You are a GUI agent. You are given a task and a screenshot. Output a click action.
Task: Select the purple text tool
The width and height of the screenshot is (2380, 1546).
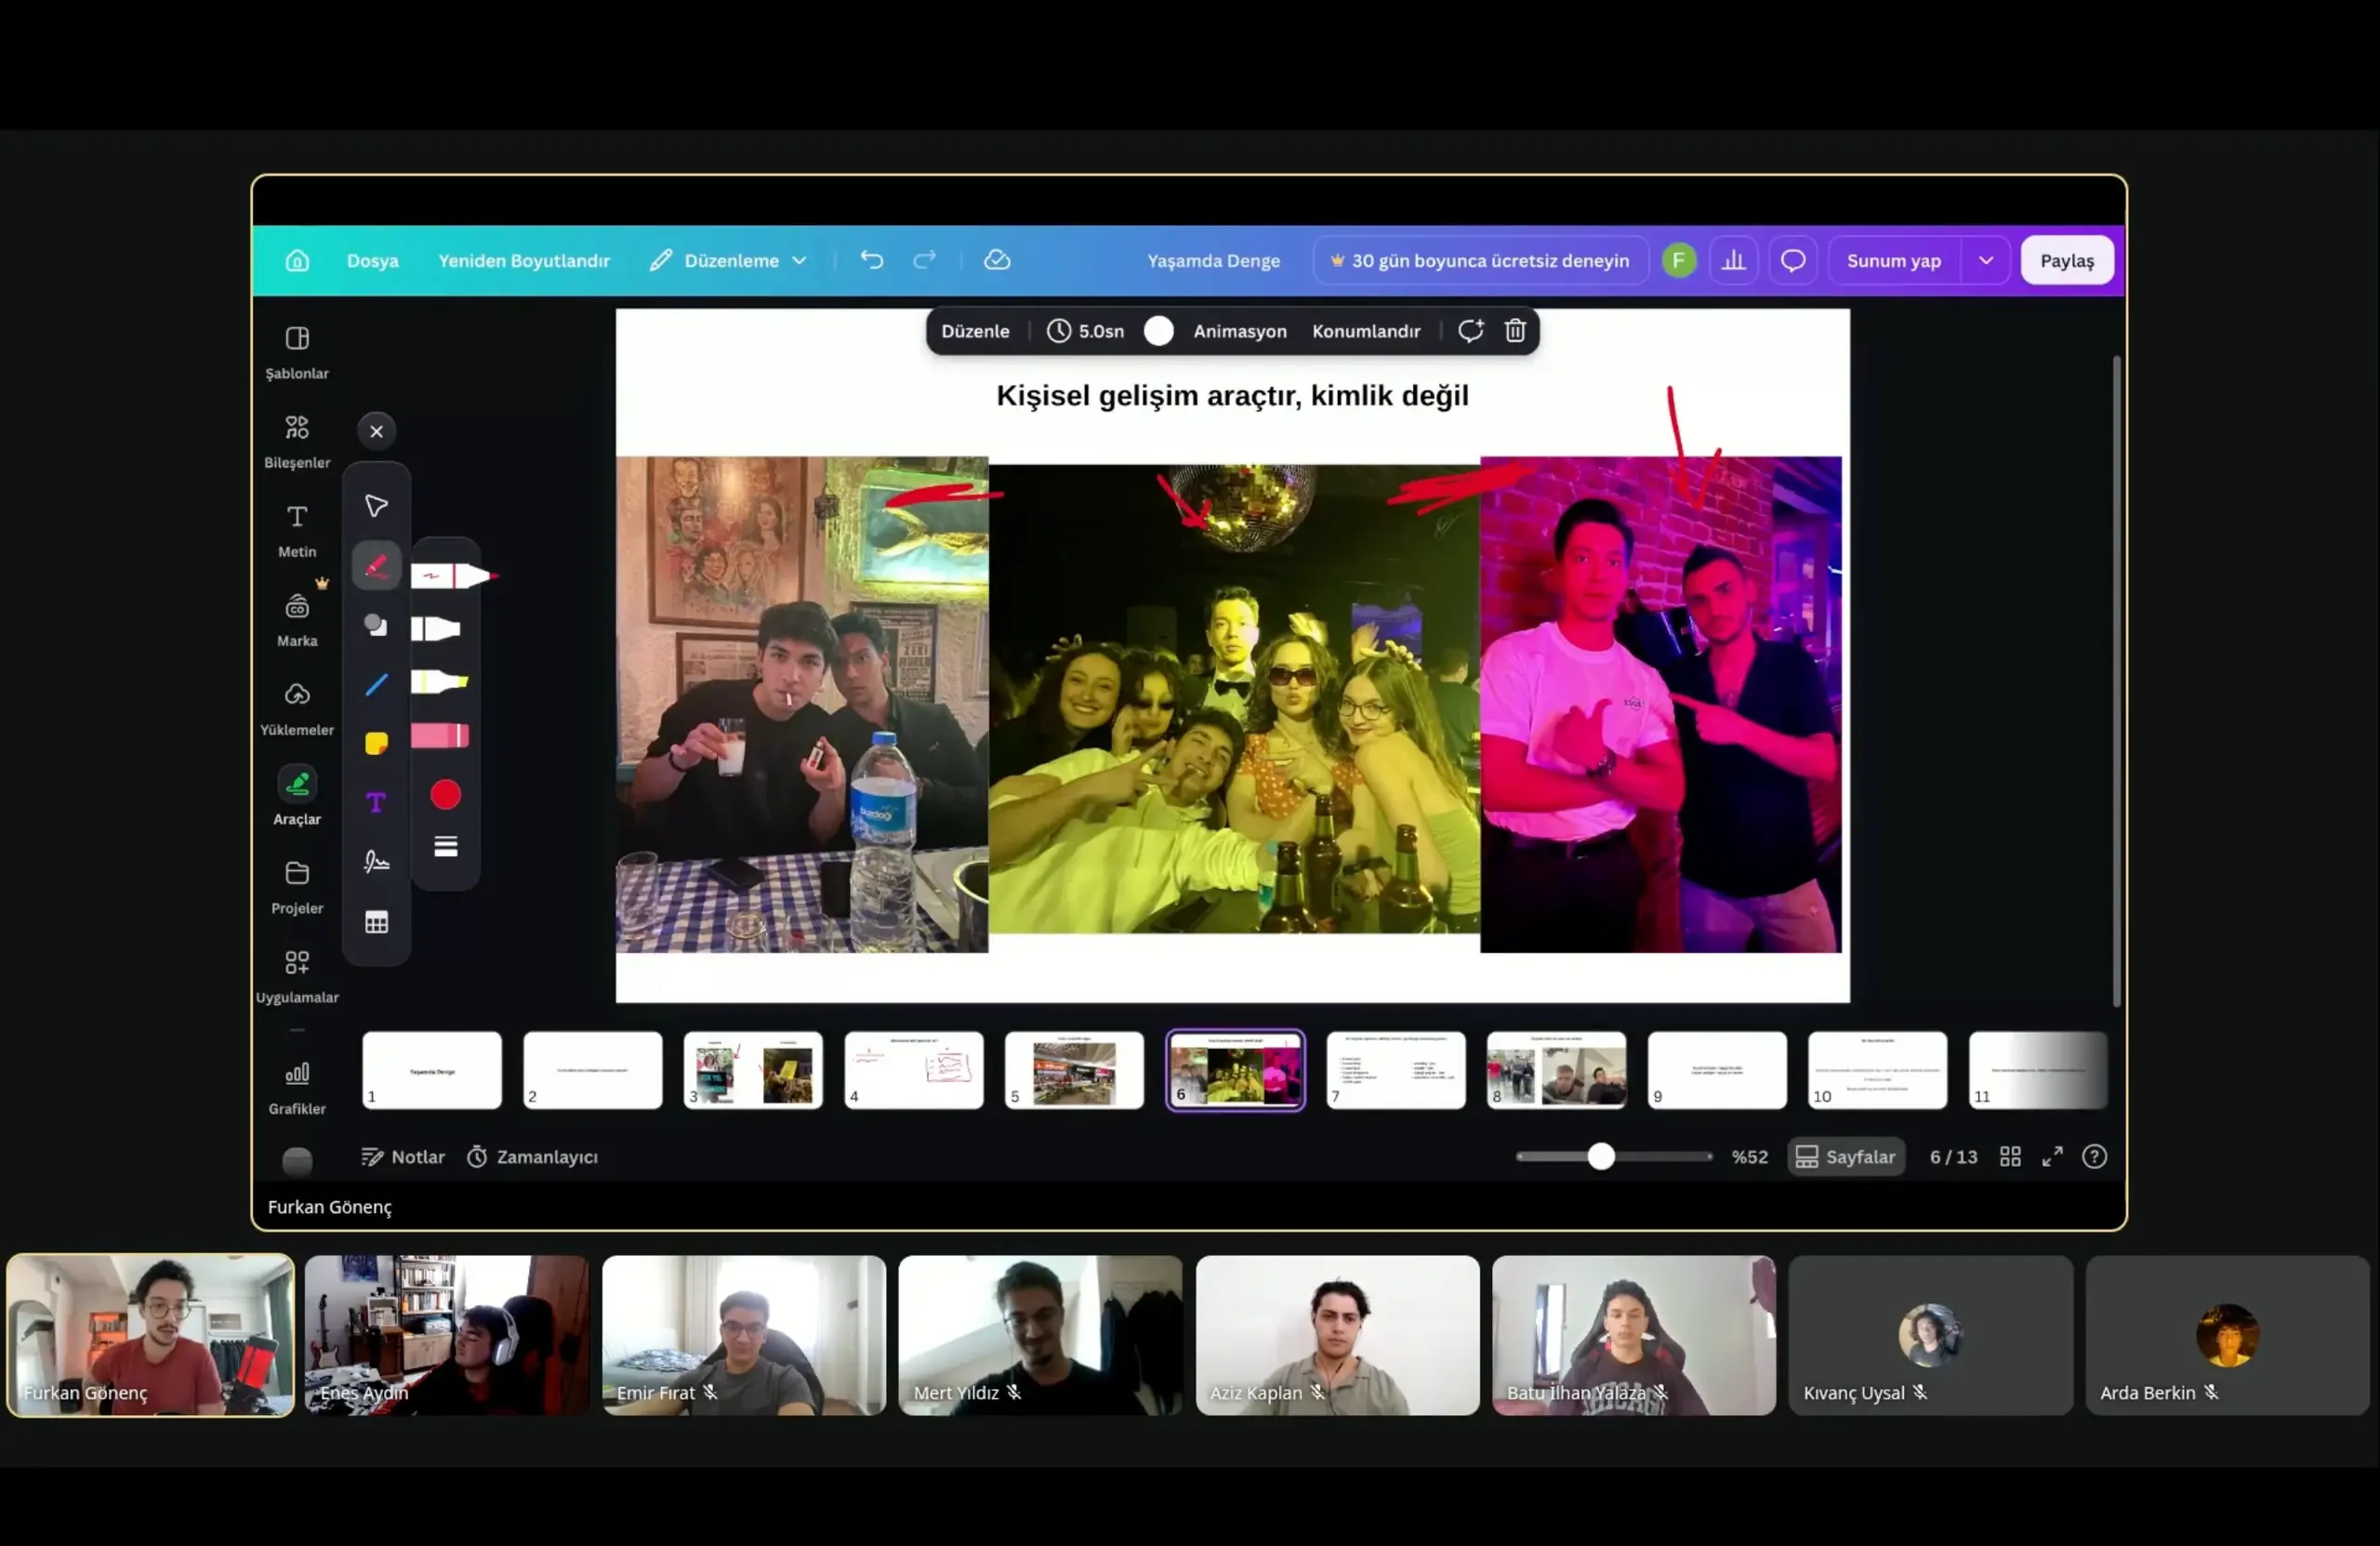[x=376, y=803]
